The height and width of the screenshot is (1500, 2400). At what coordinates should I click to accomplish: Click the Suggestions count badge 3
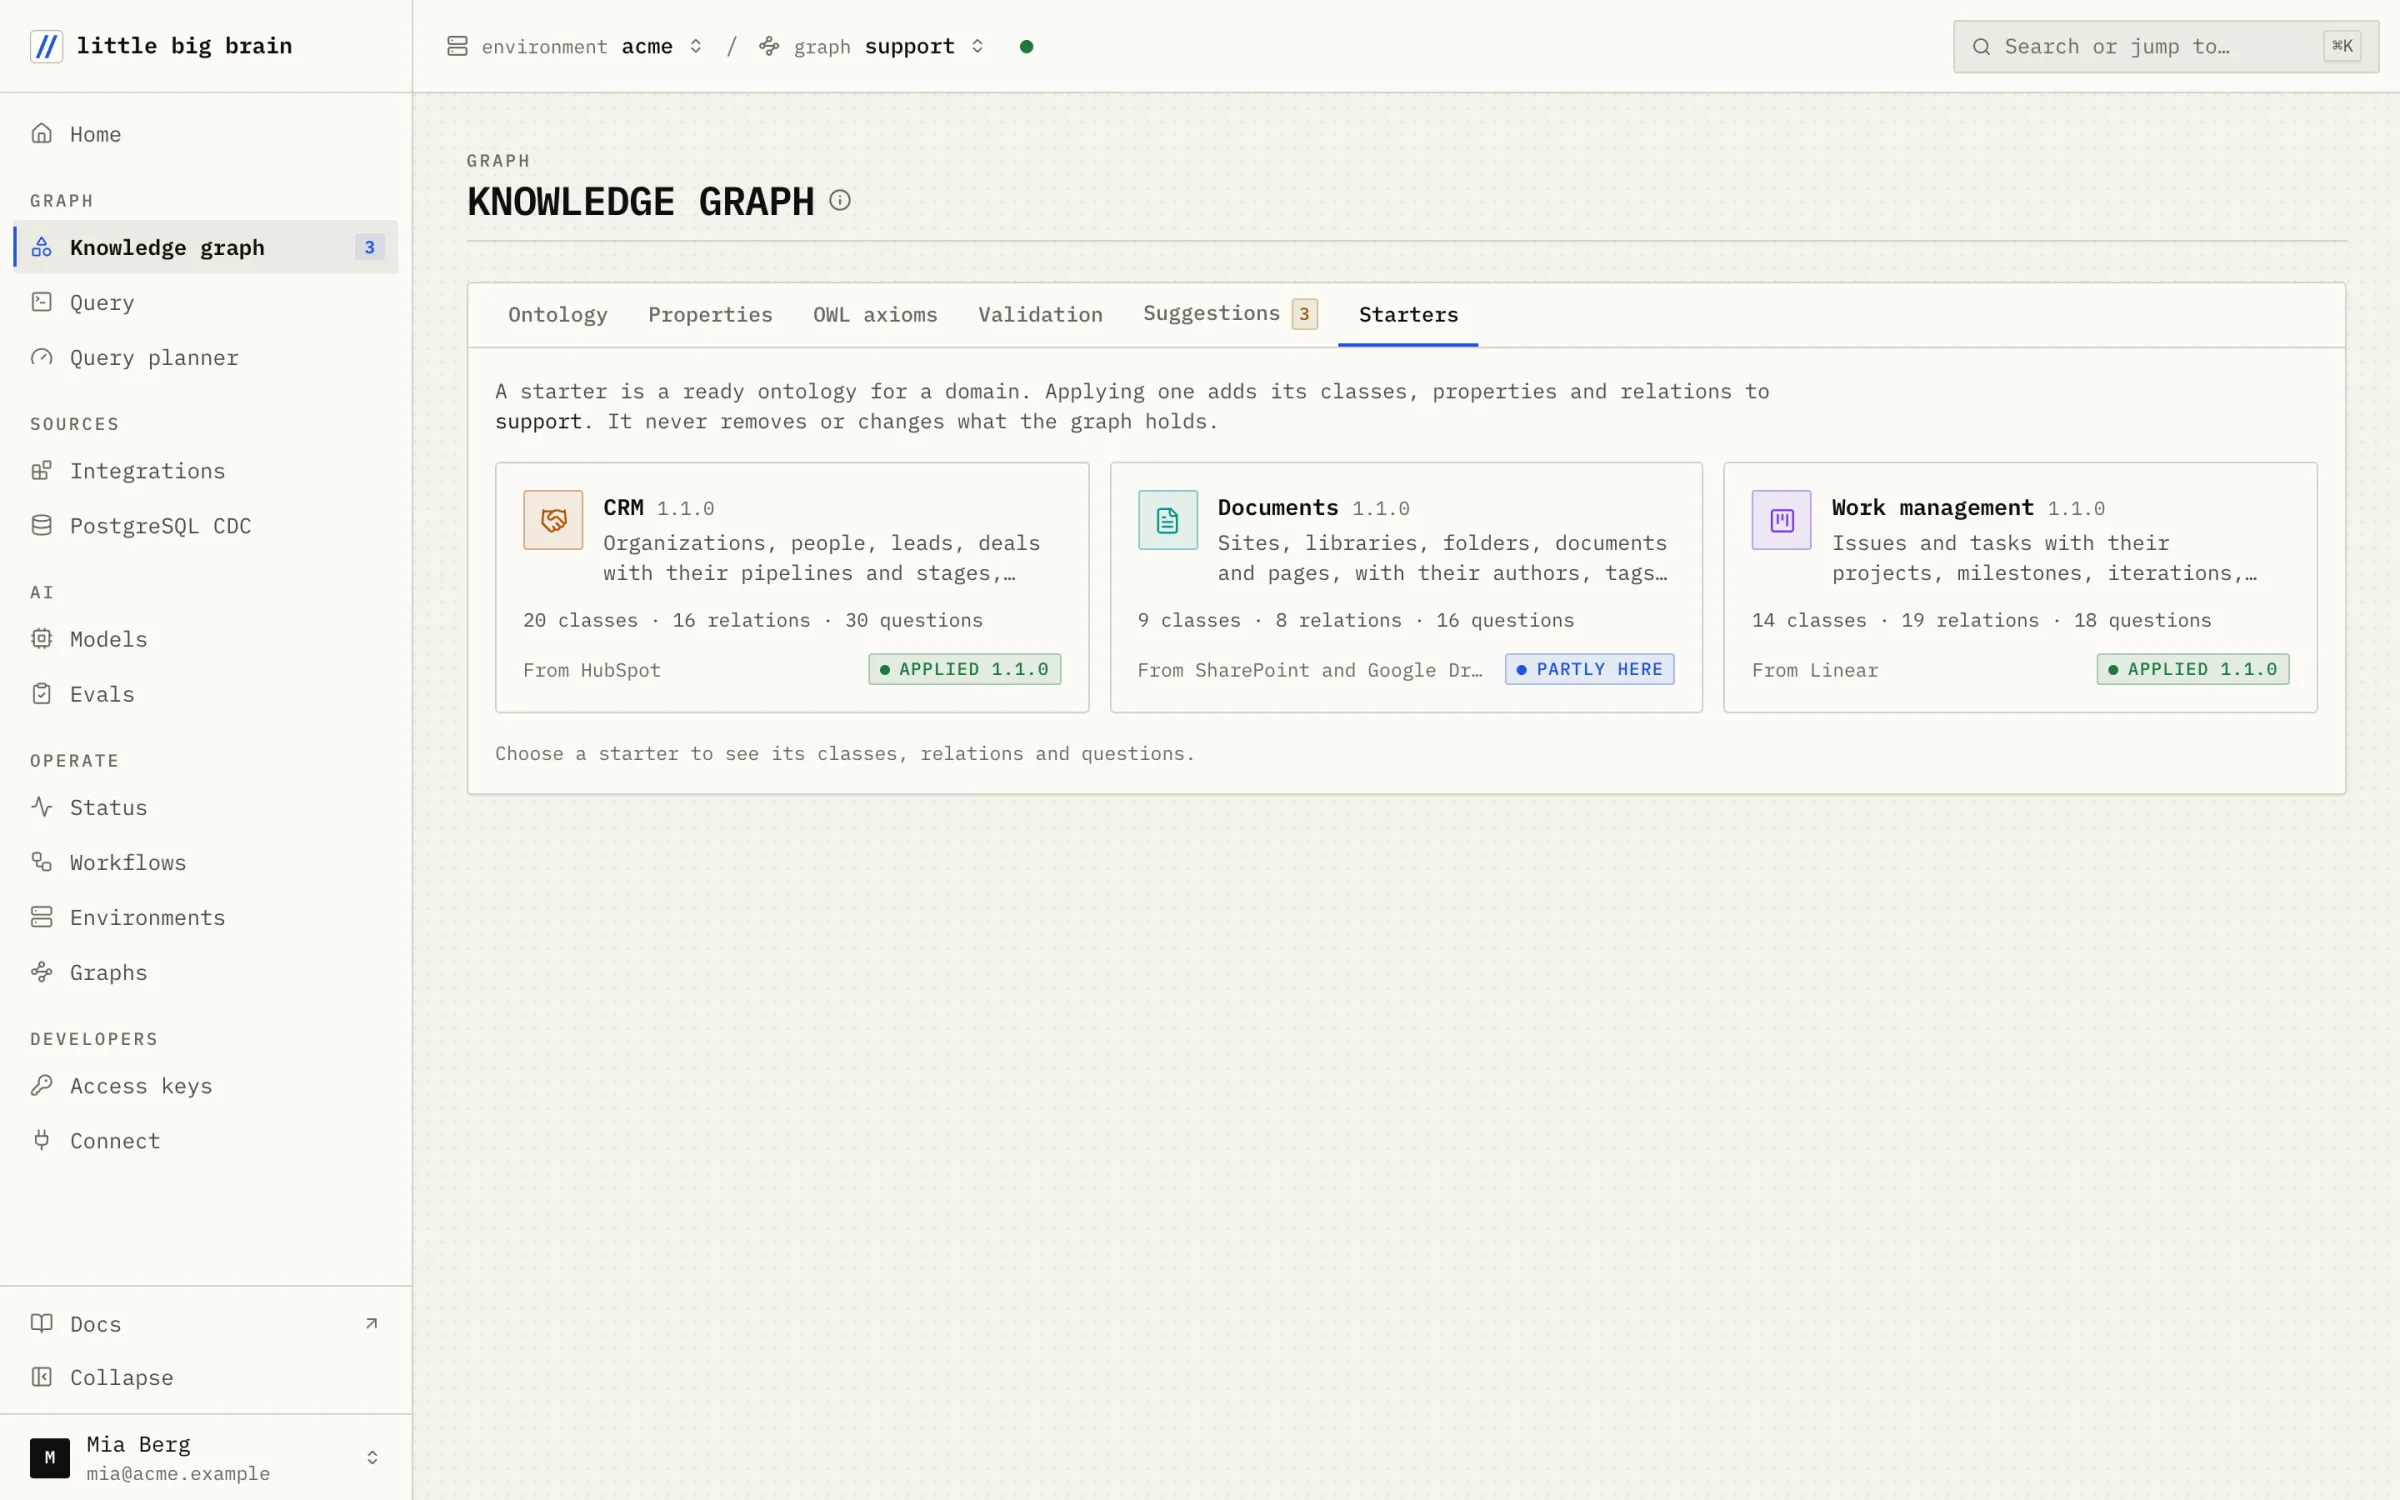pyautogui.click(x=1304, y=314)
